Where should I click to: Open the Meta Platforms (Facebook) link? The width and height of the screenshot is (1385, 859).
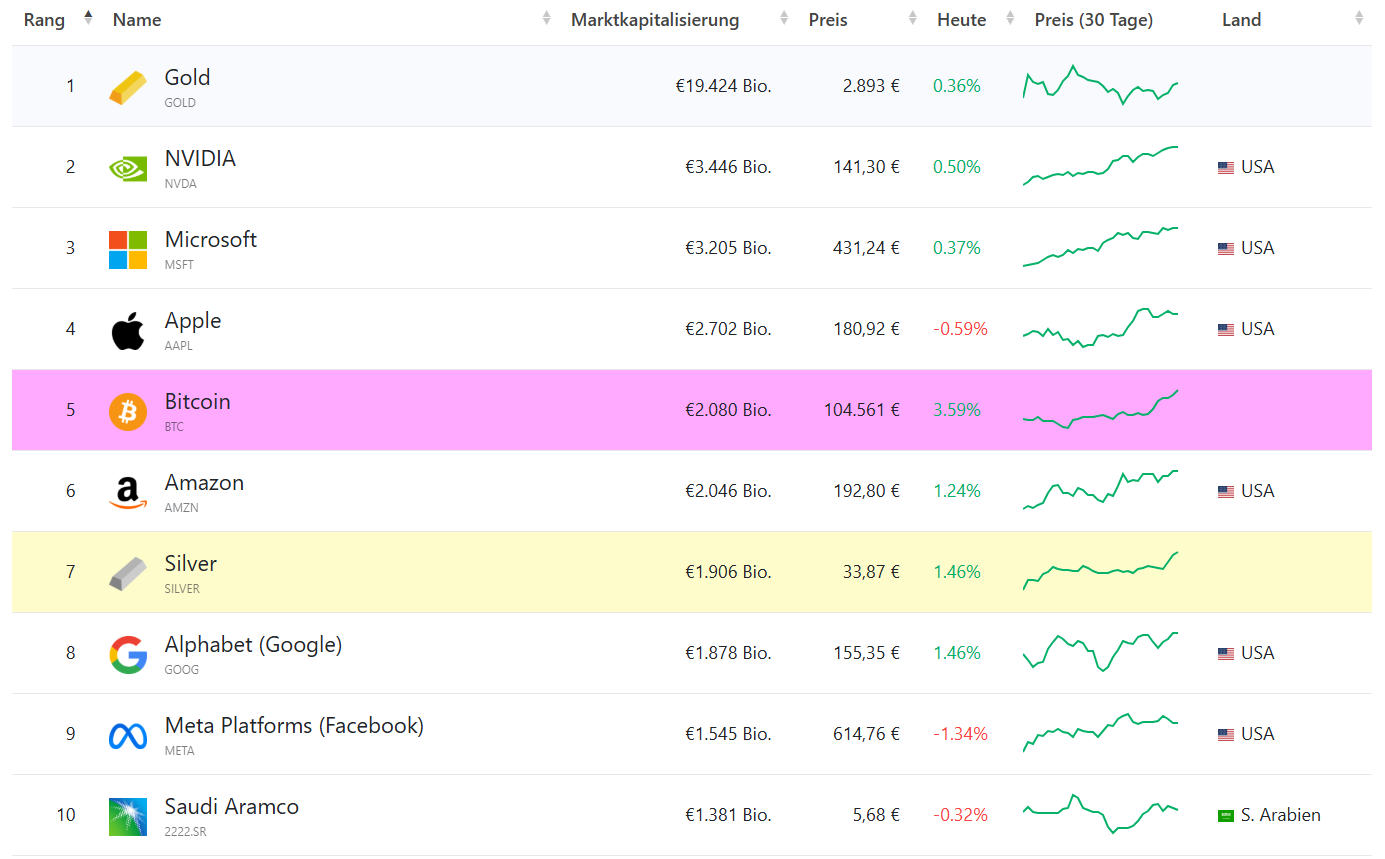click(x=294, y=726)
